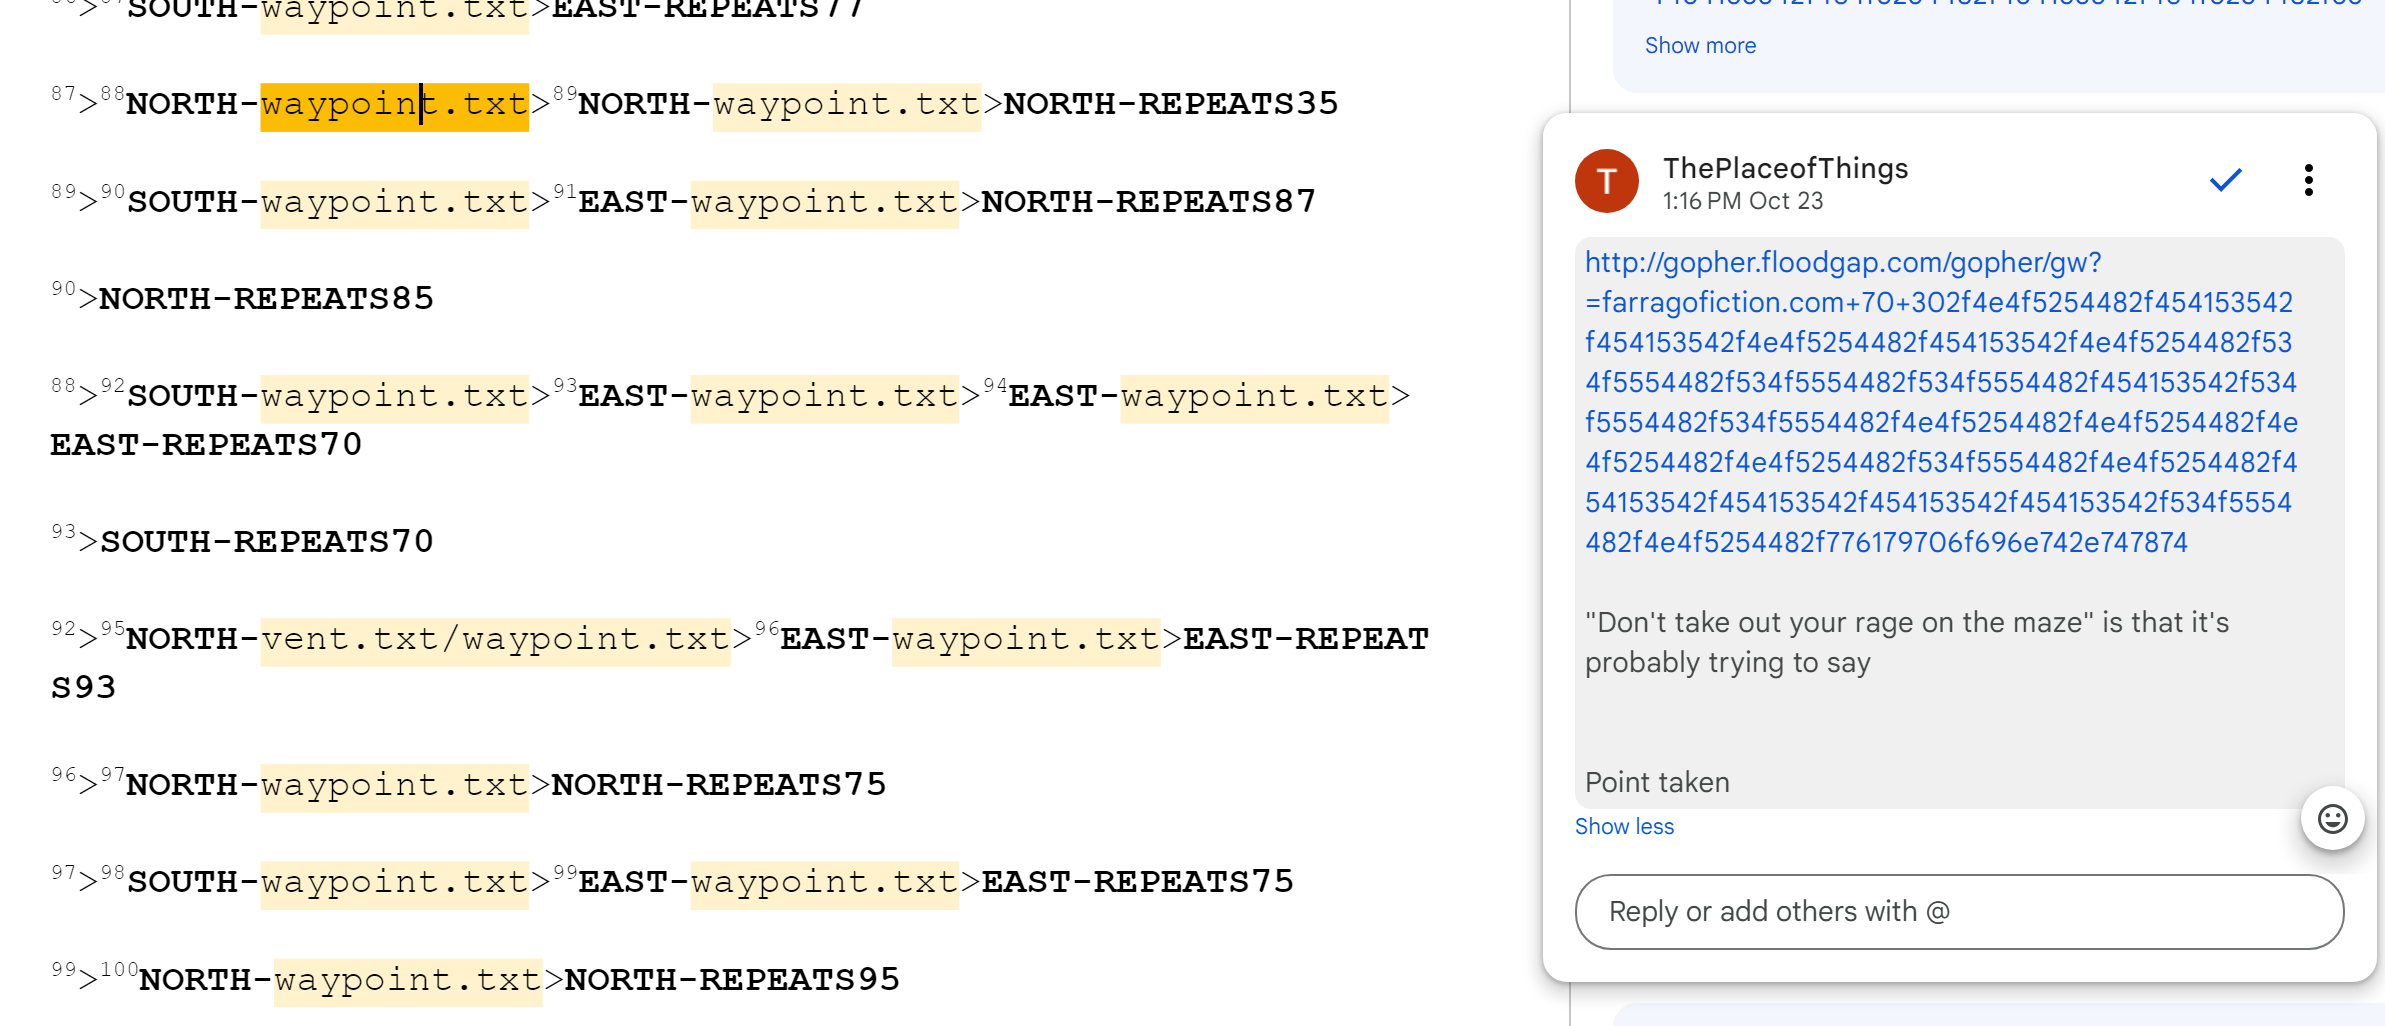This screenshot has height=1026, width=2385.
Task: Click the NORTH-REPEATS85 line
Action: pos(266,299)
